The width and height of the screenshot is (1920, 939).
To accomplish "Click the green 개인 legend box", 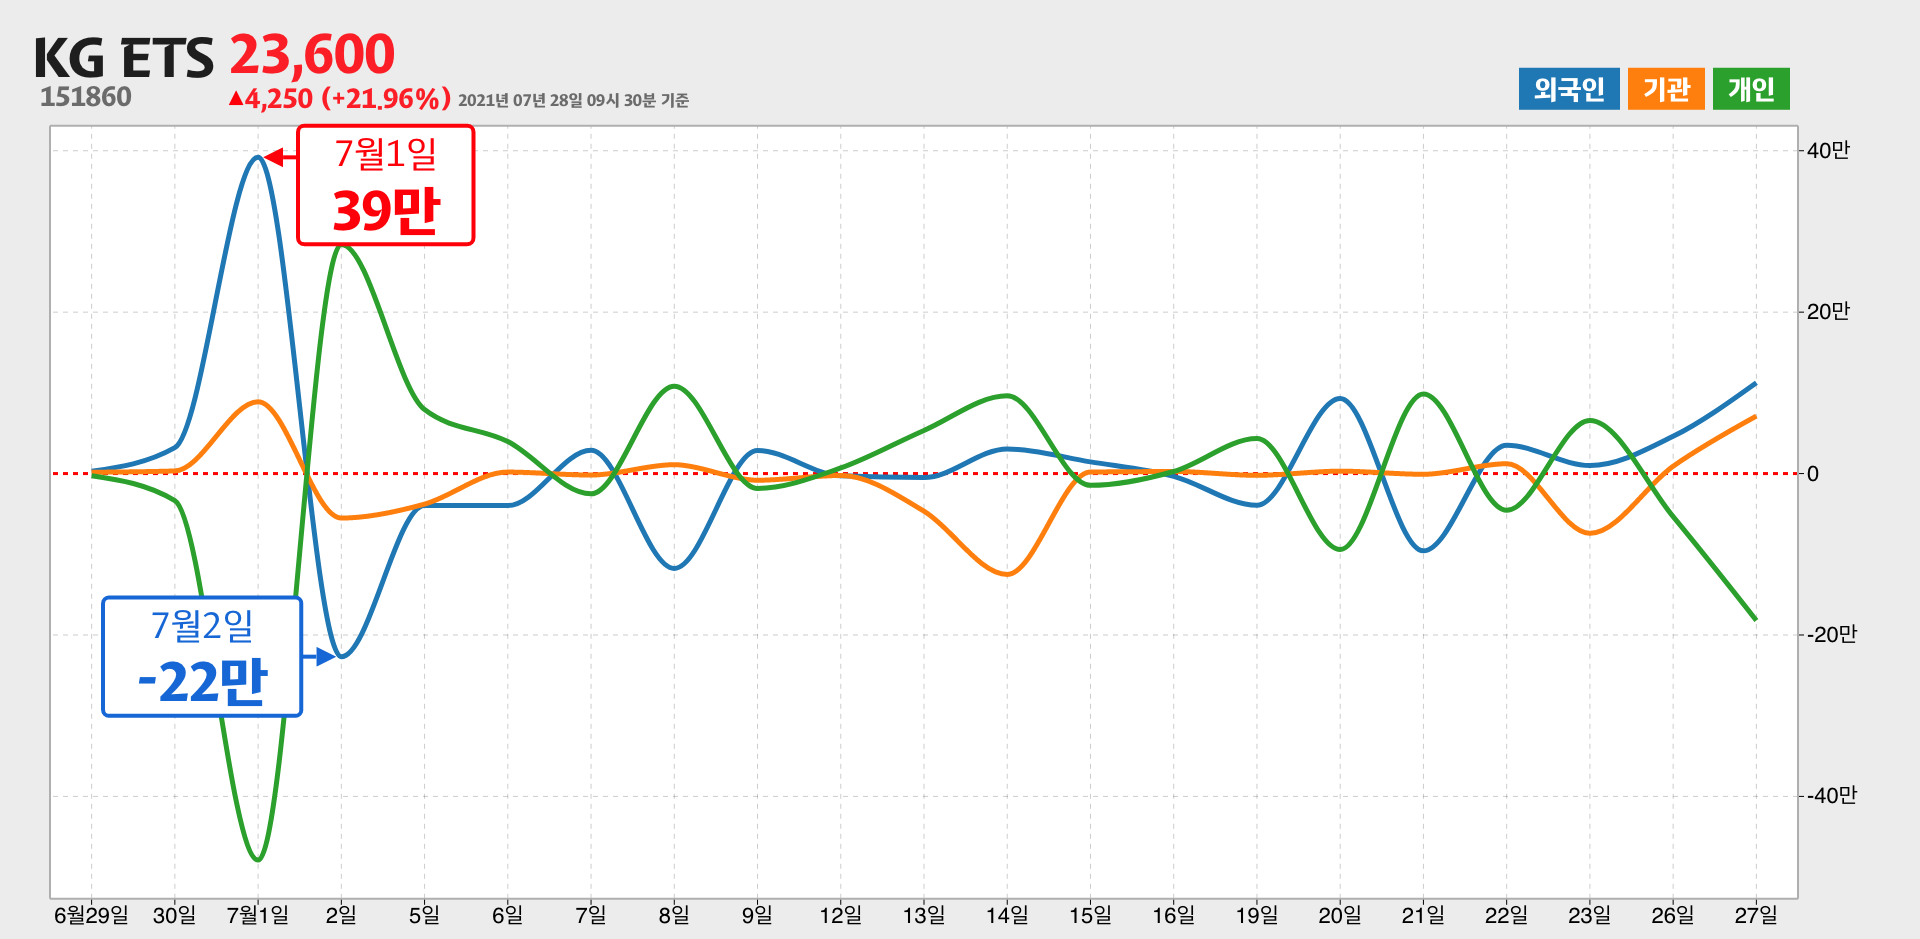I will 1751,89.
